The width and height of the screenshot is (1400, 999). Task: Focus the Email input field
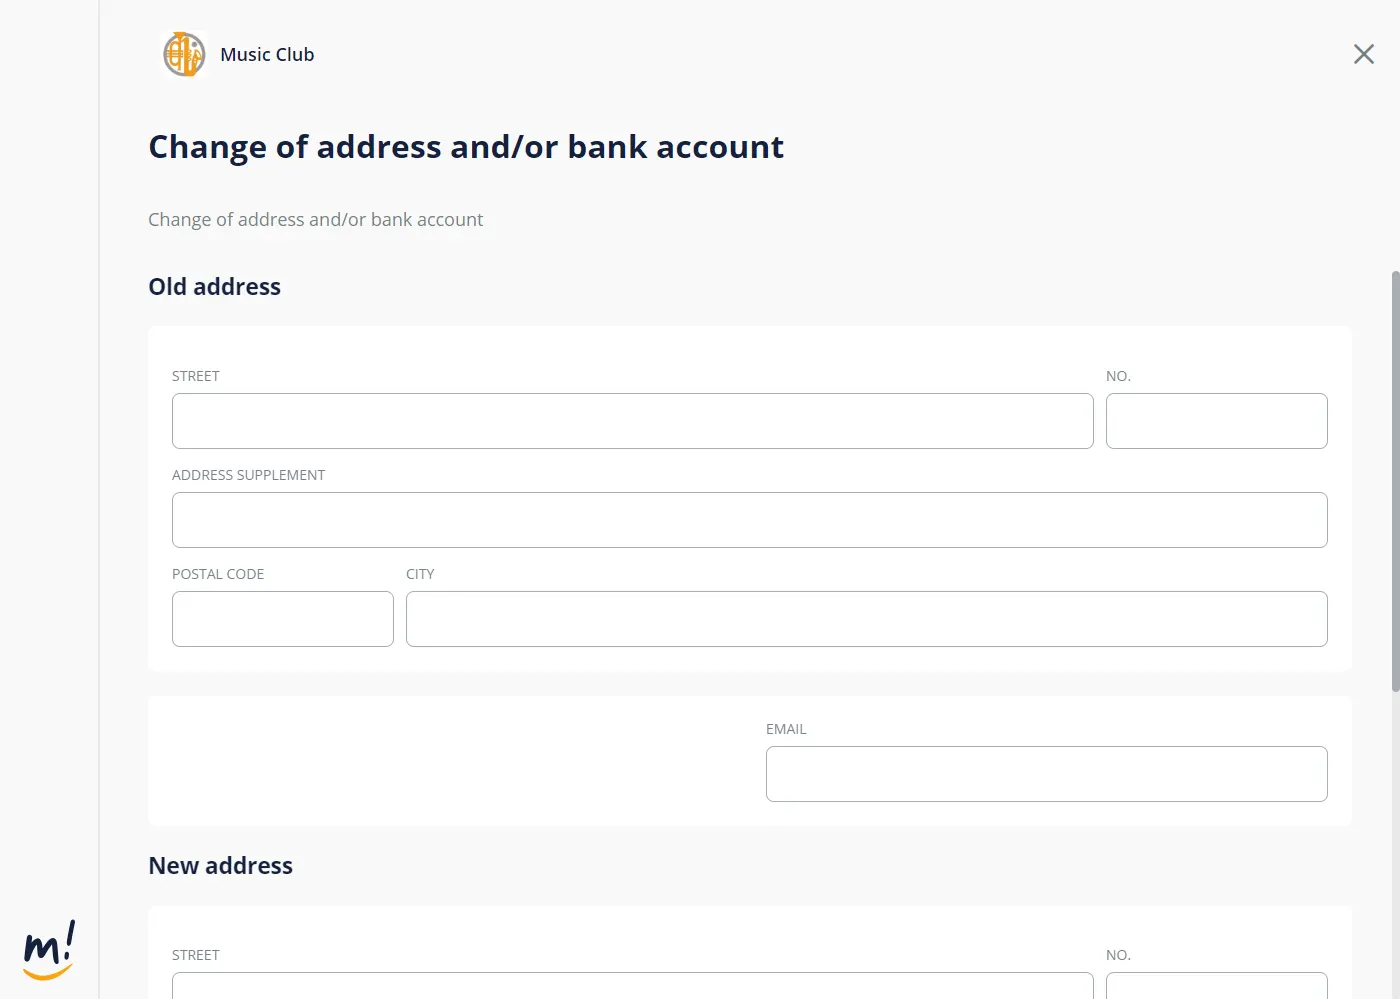click(x=1047, y=774)
